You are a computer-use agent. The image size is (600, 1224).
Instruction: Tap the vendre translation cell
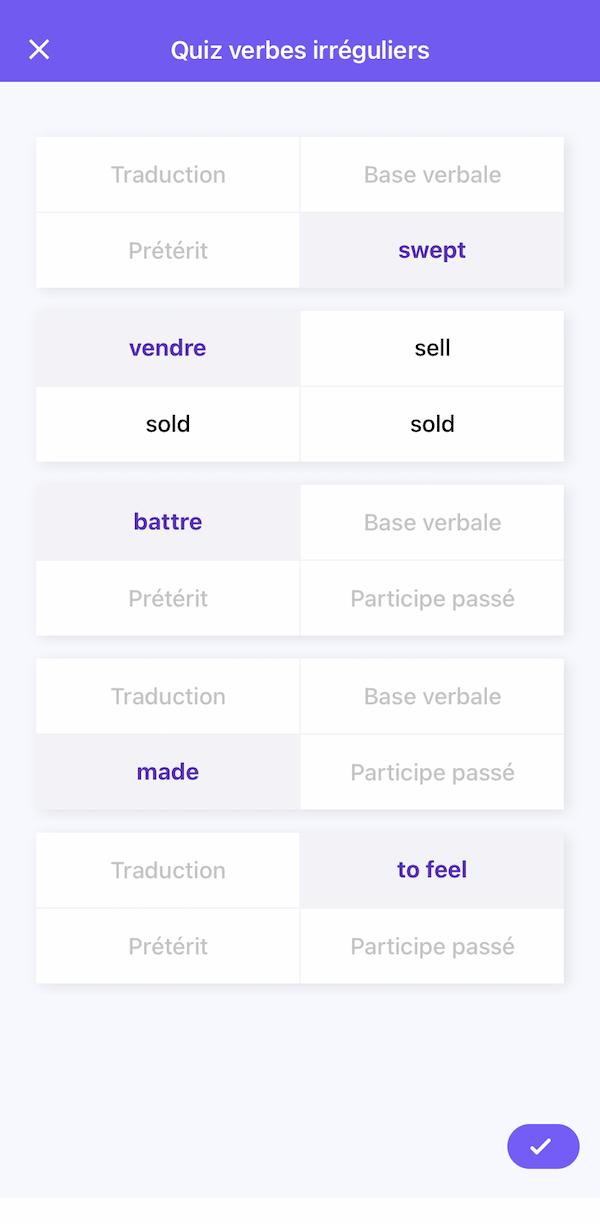tap(168, 348)
